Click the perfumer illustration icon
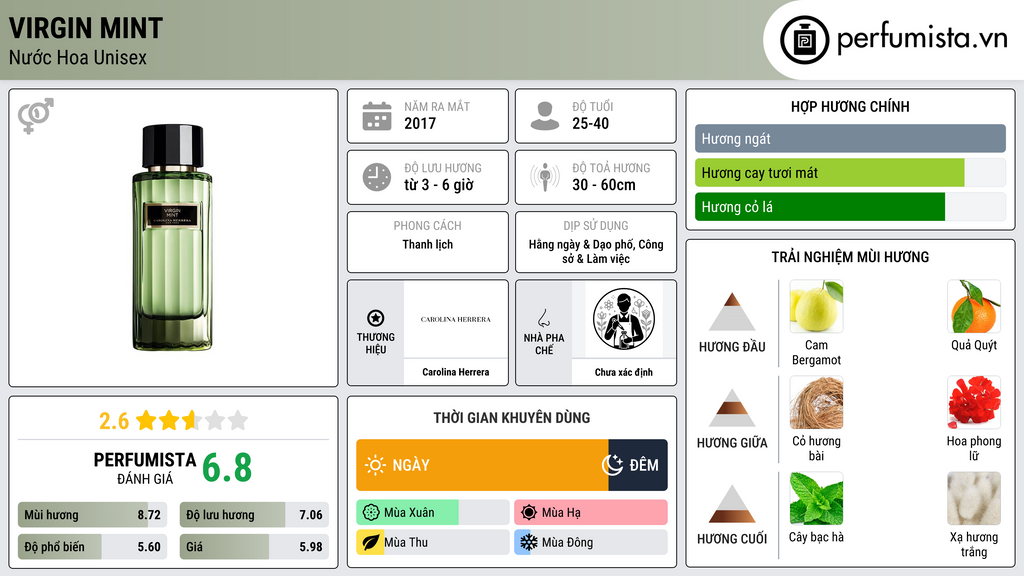 click(x=624, y=319)
